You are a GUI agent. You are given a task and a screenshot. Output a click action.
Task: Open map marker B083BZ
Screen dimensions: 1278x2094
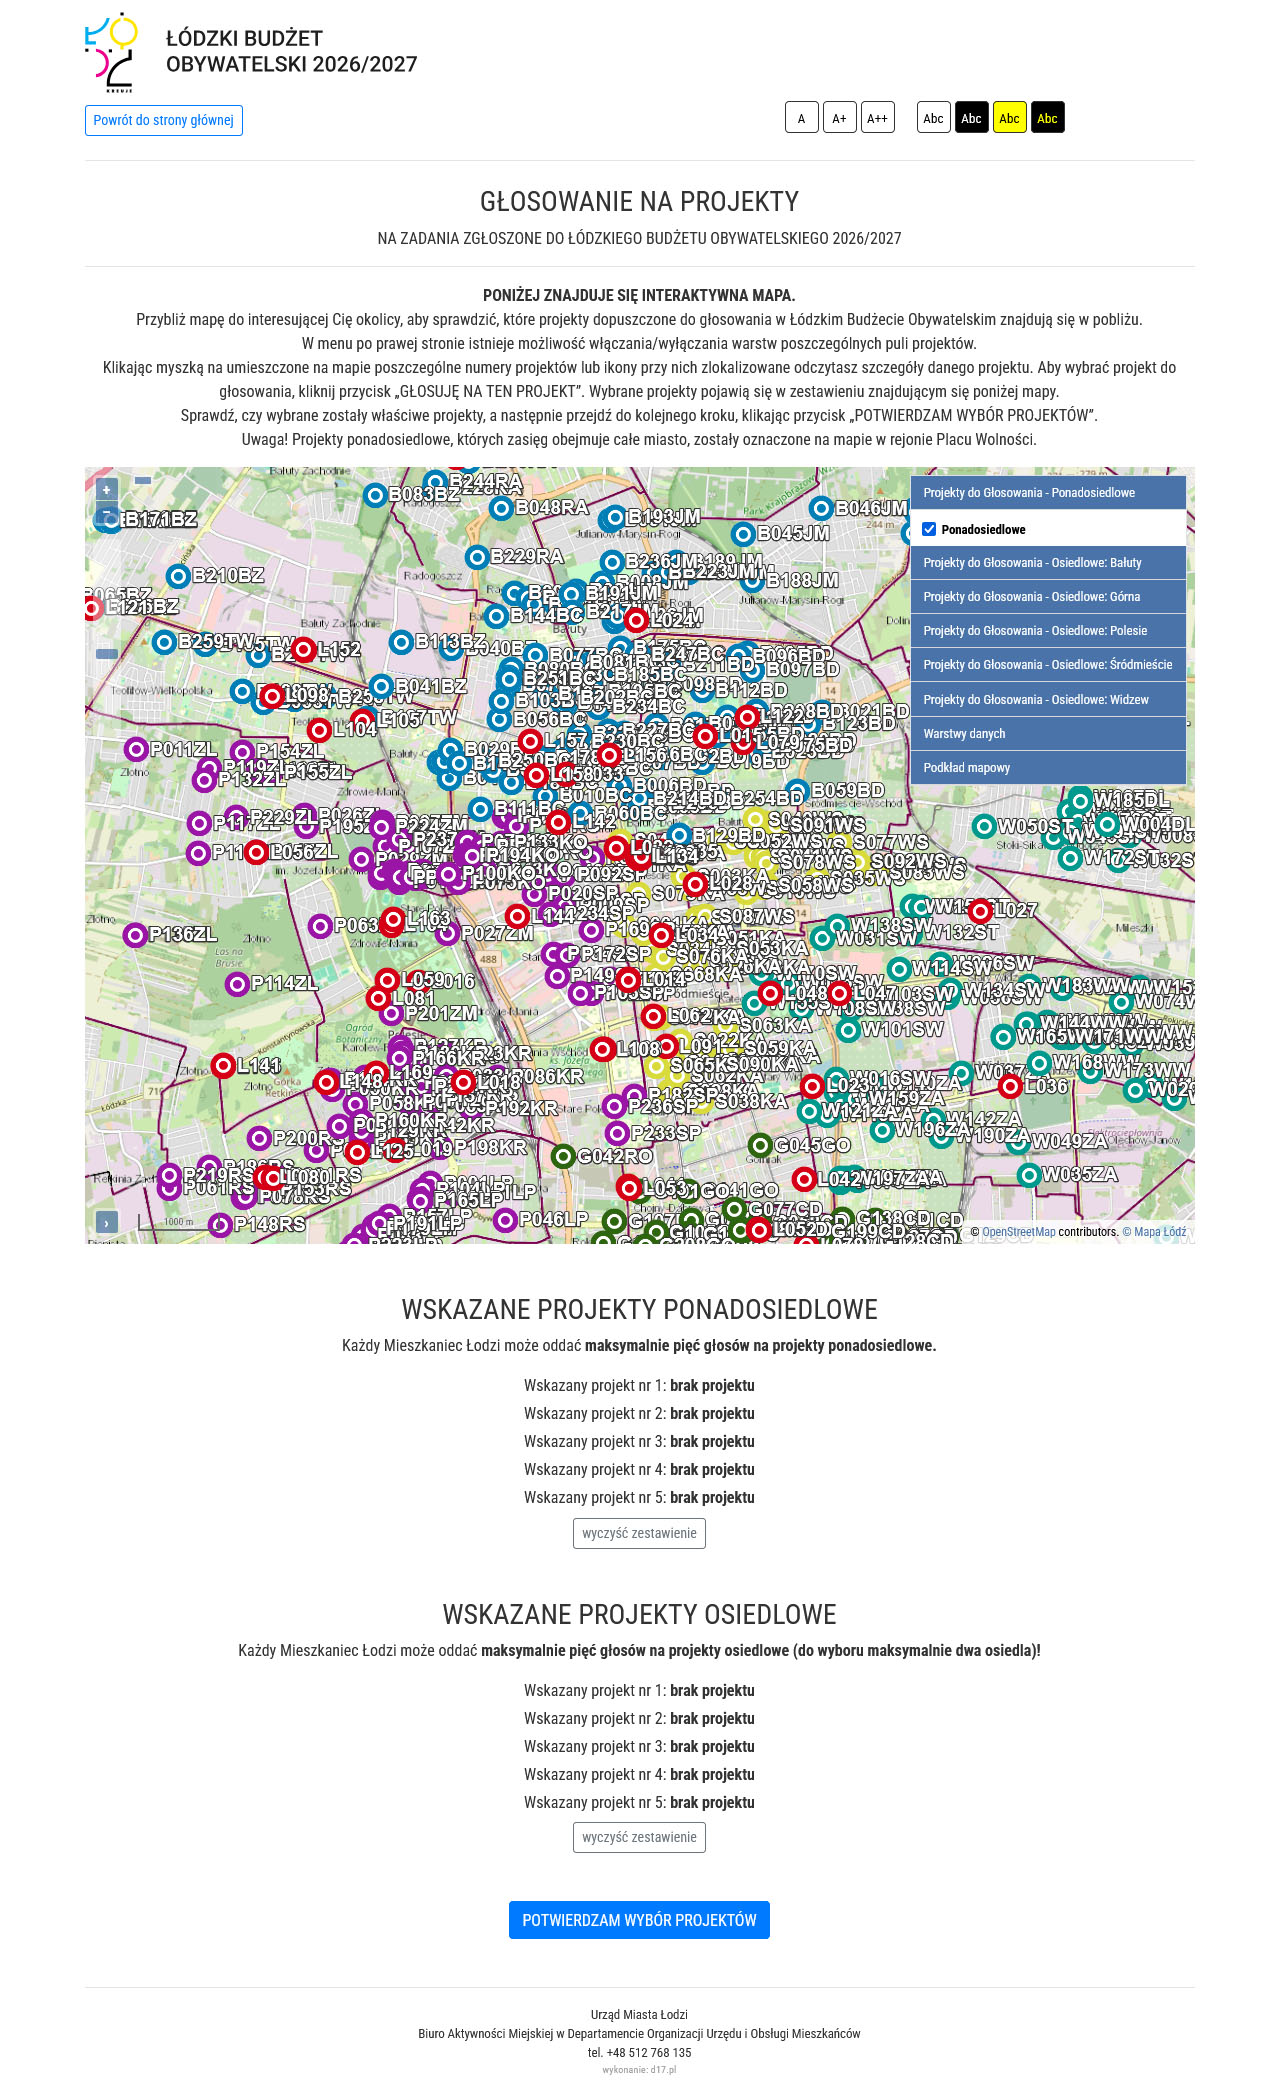click(x=375, y=495)
